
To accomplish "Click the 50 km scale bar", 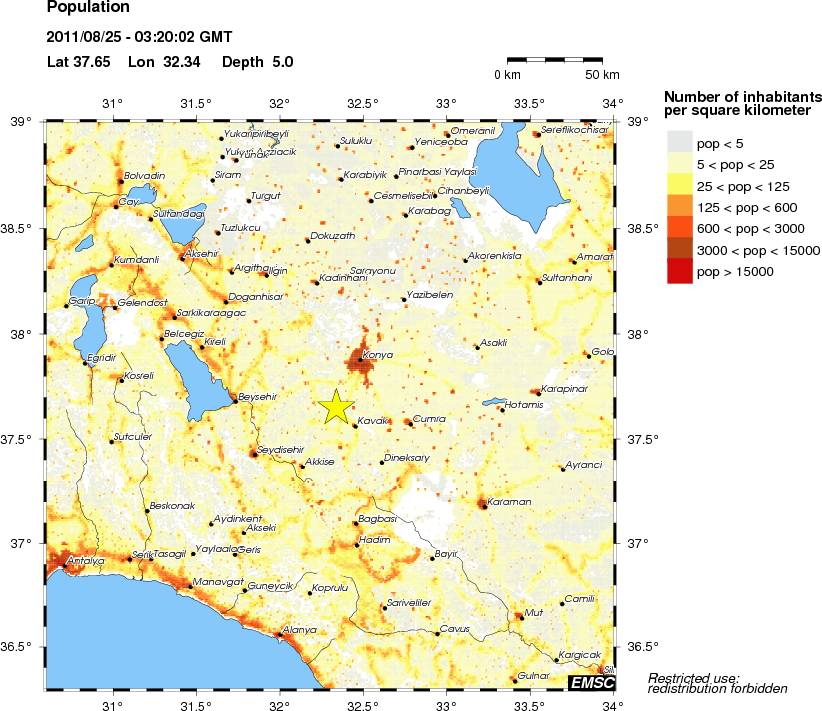I will point(555,60).
